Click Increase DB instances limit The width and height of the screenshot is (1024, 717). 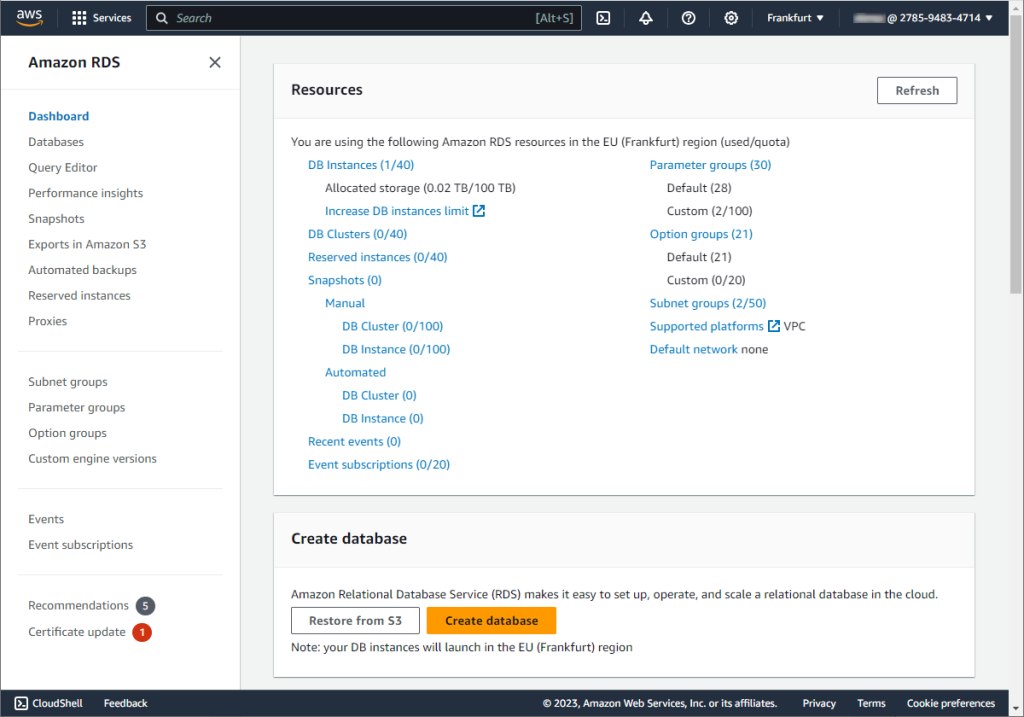[398, 210]
